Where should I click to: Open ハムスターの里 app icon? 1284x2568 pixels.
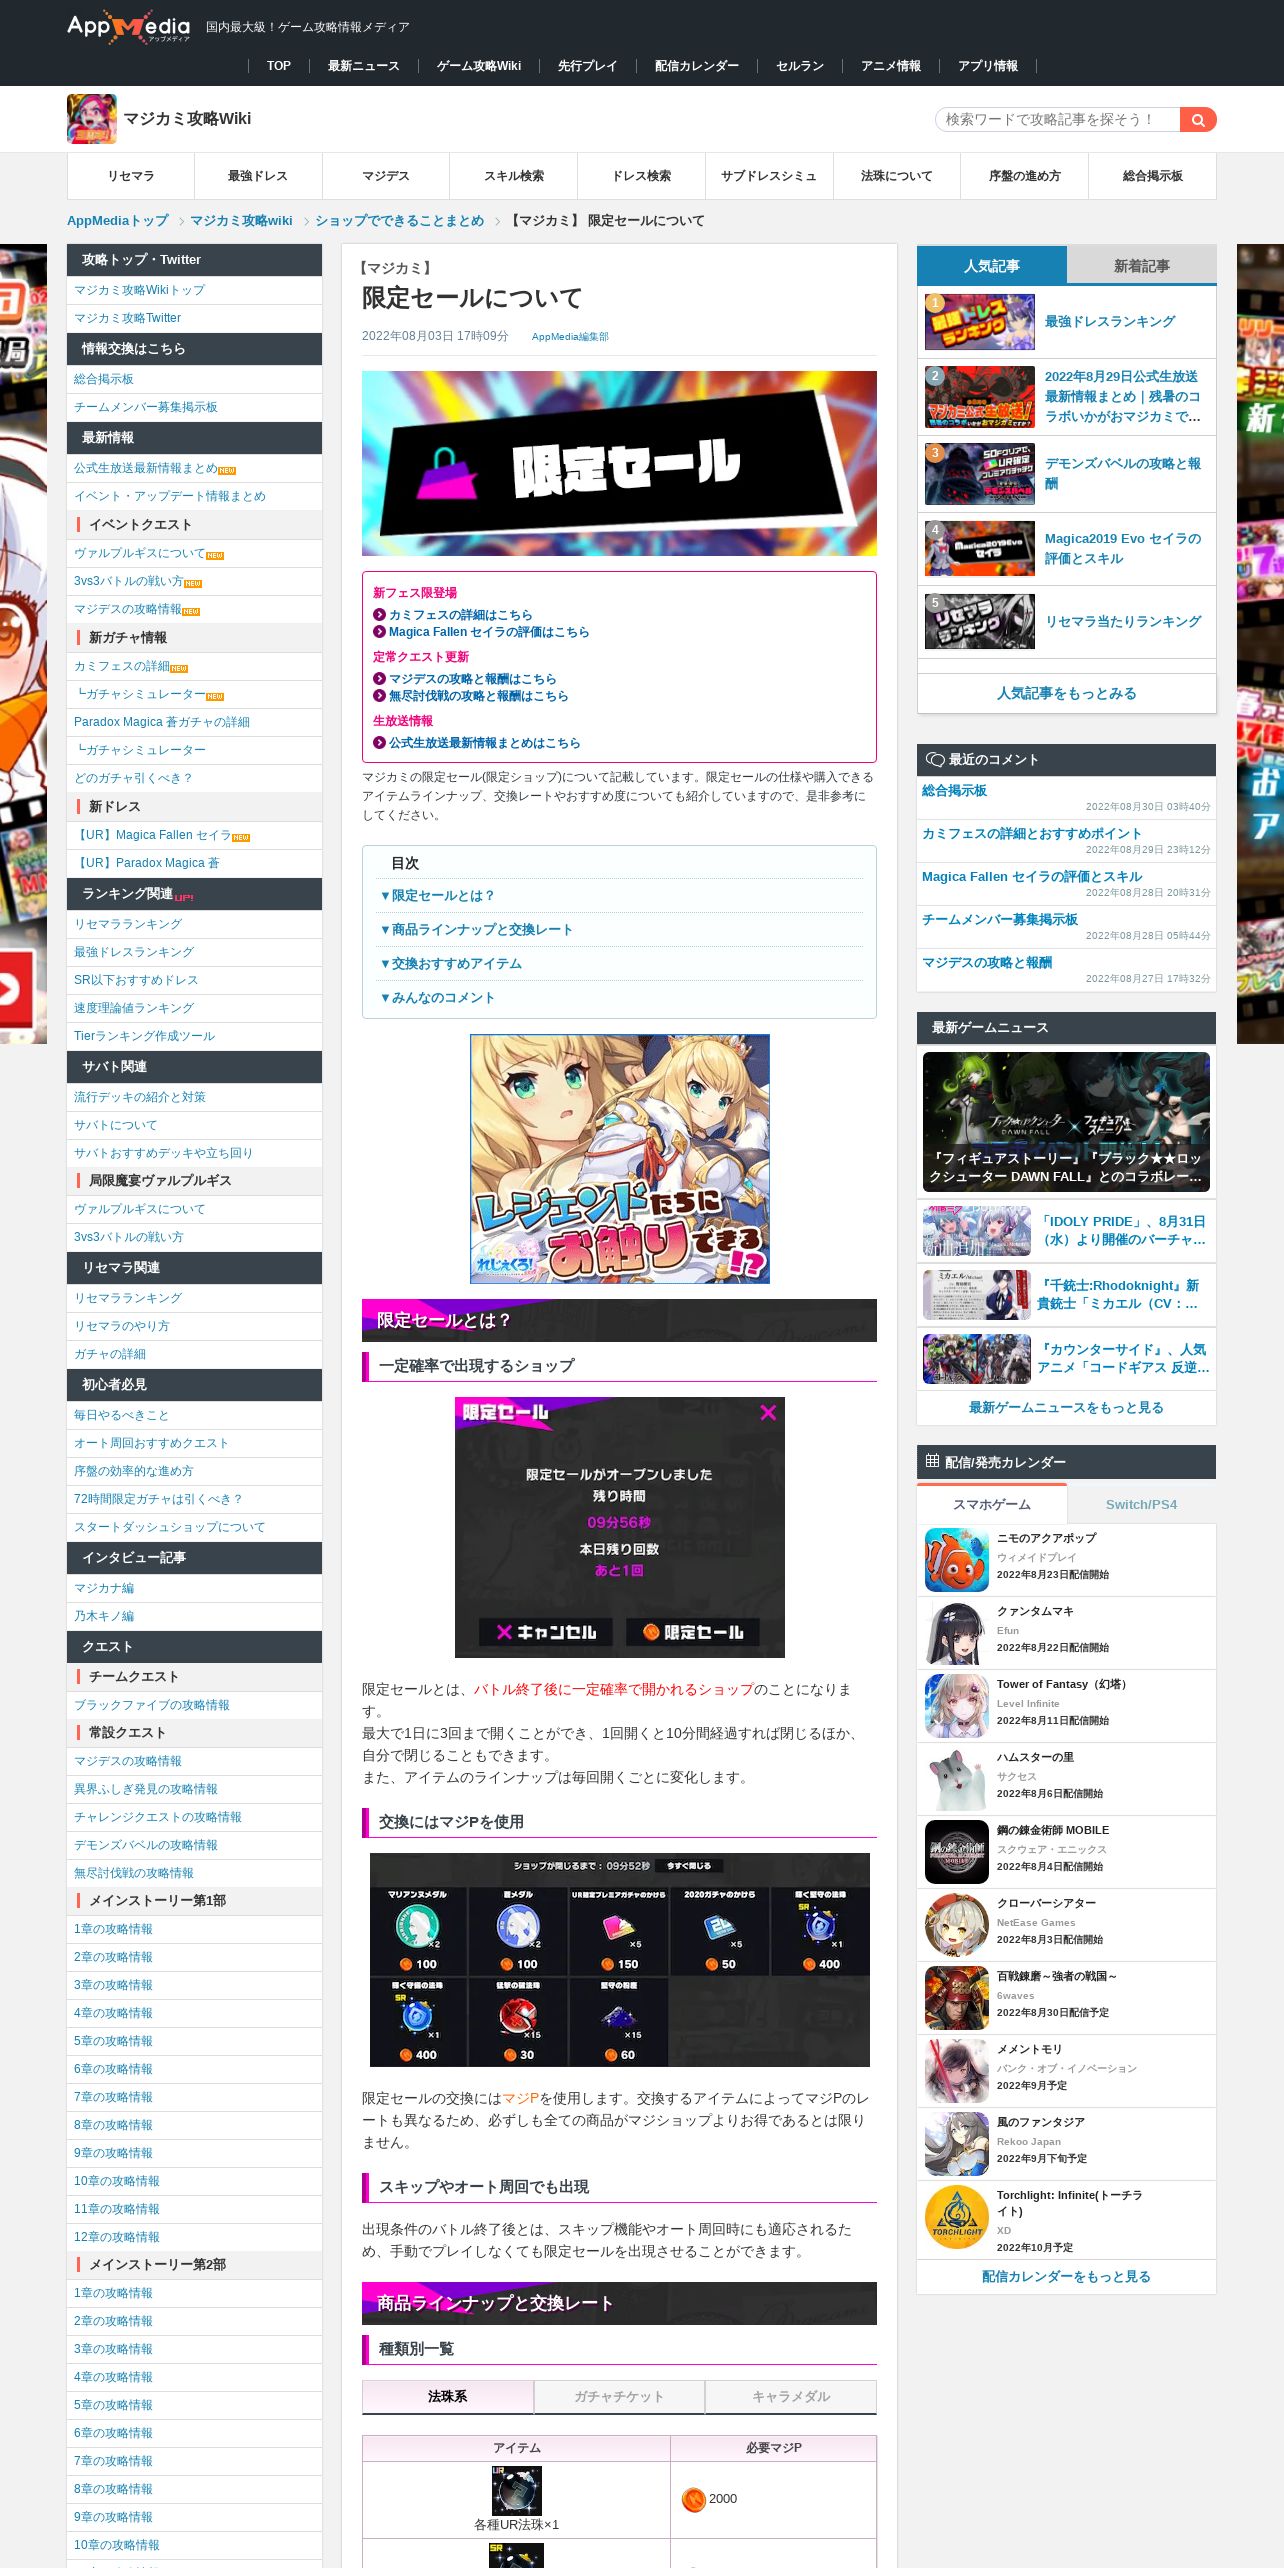click(957, 1778)
